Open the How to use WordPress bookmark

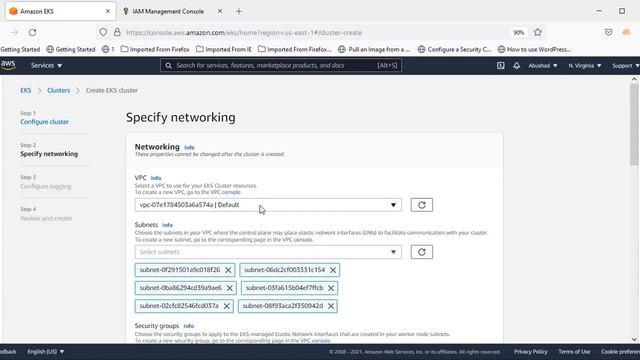click(x=534, y=49)
